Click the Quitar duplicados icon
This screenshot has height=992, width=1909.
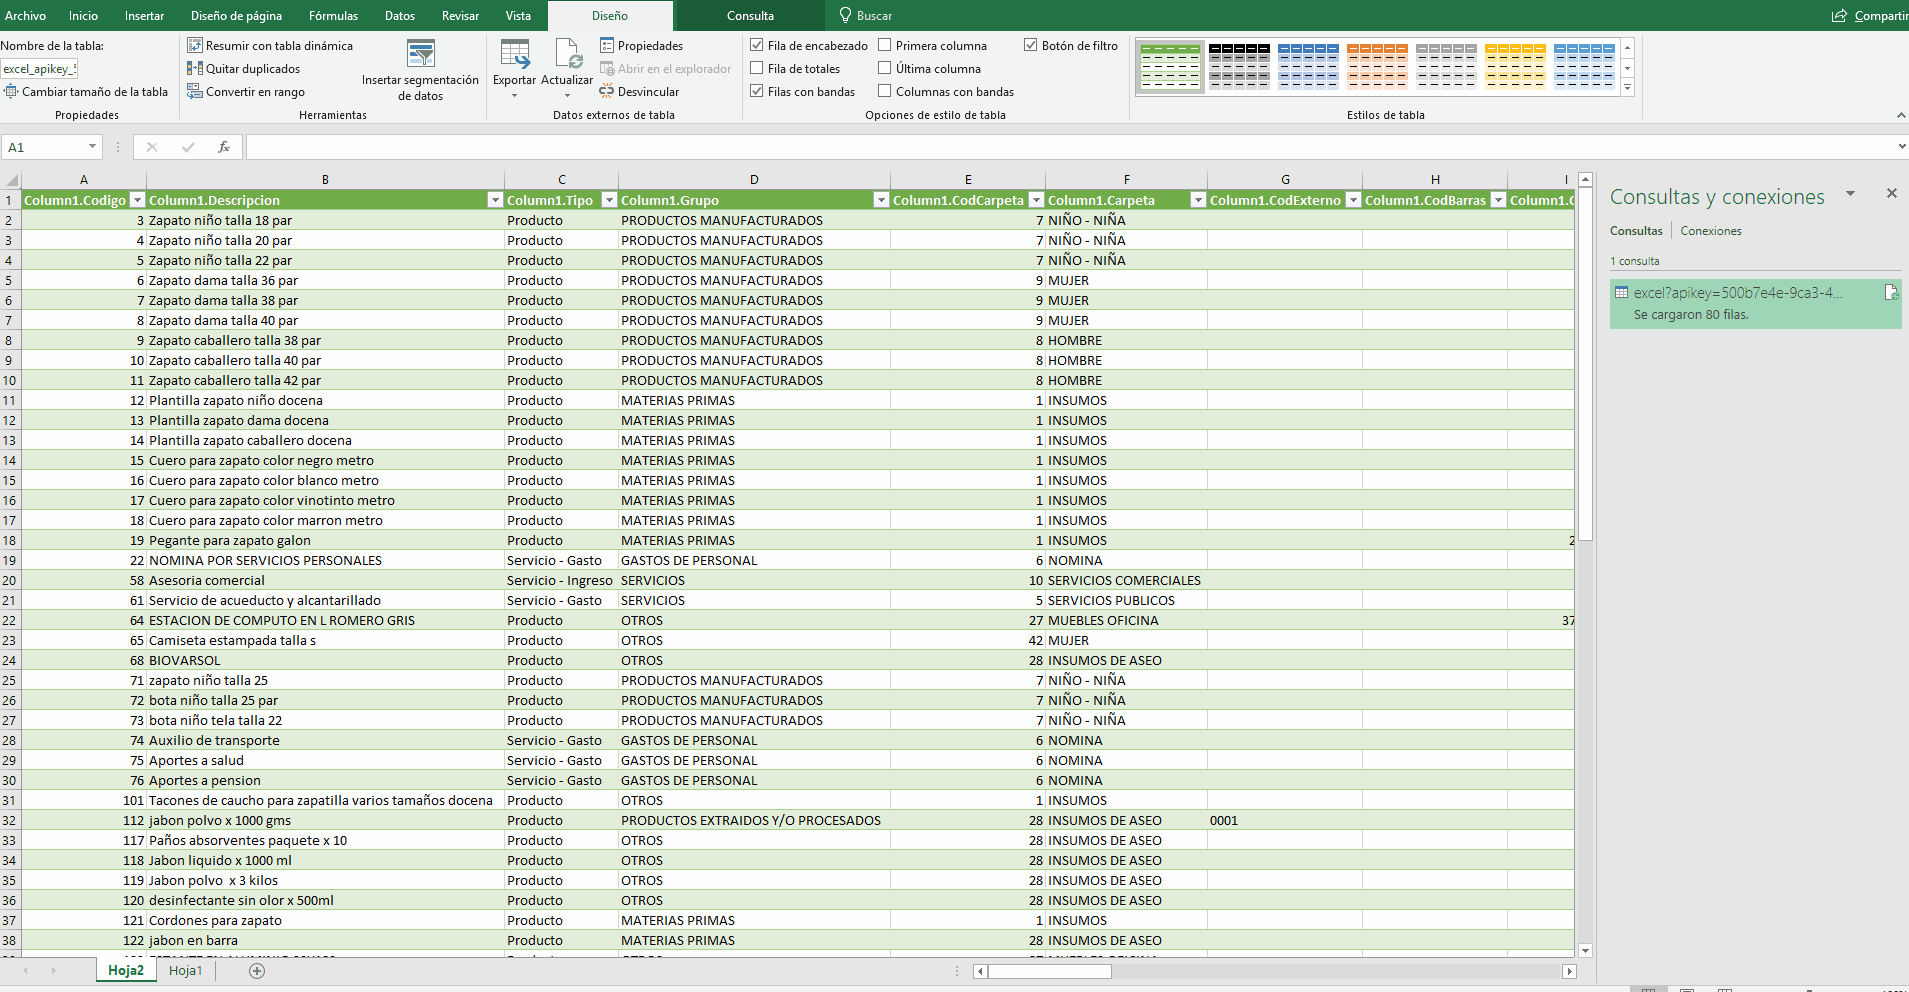(195, 69)
